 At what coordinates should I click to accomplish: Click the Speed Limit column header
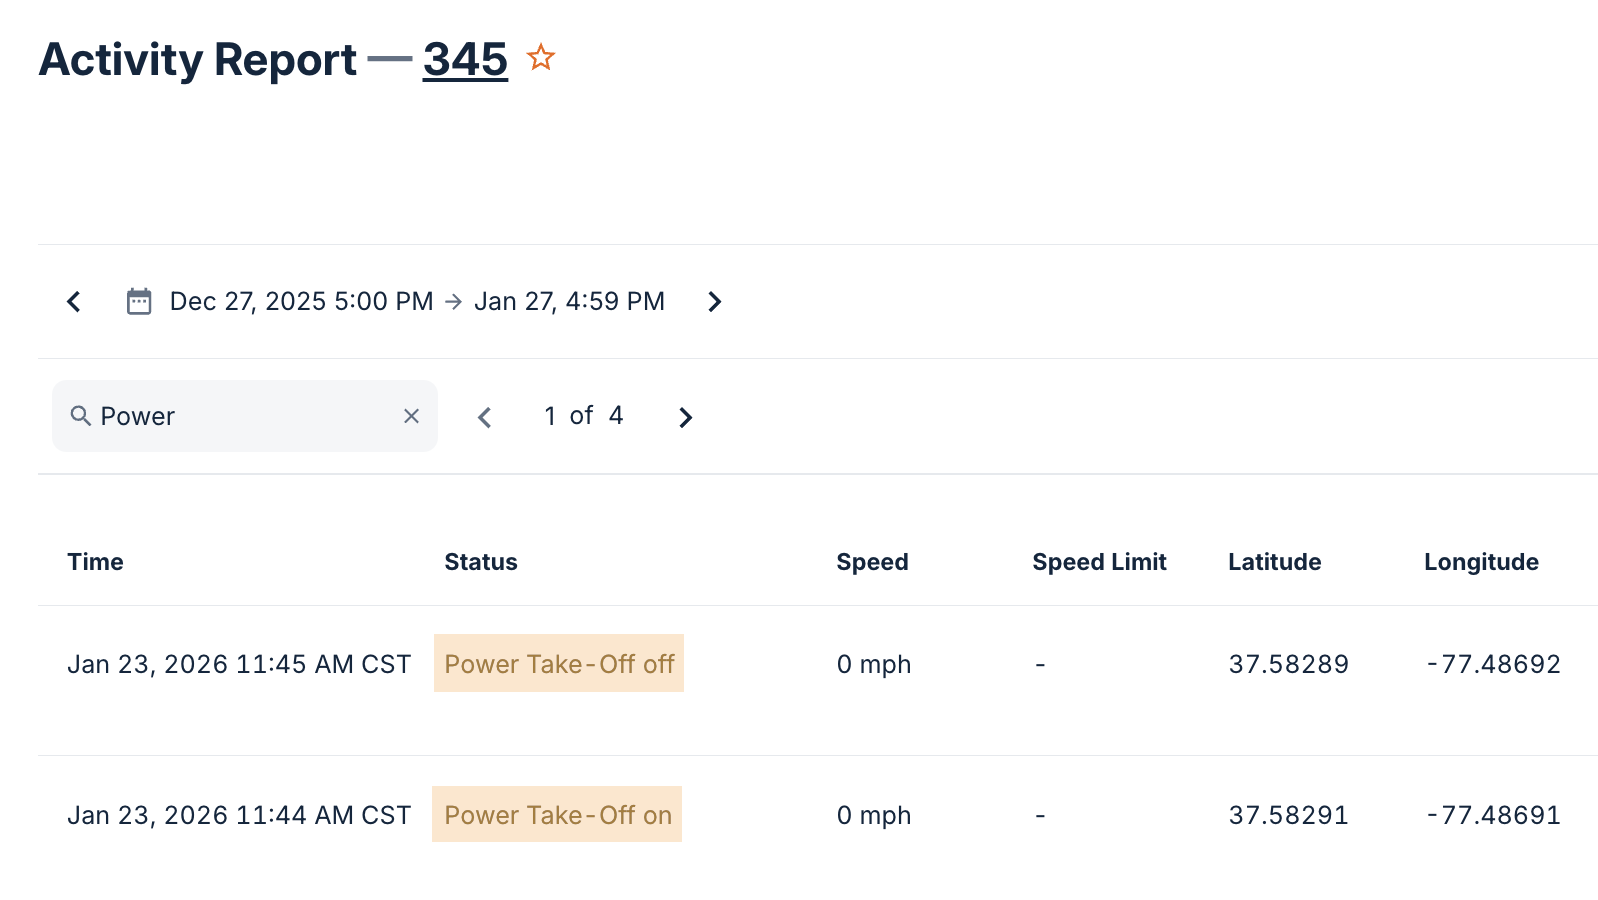(1099, 561)
